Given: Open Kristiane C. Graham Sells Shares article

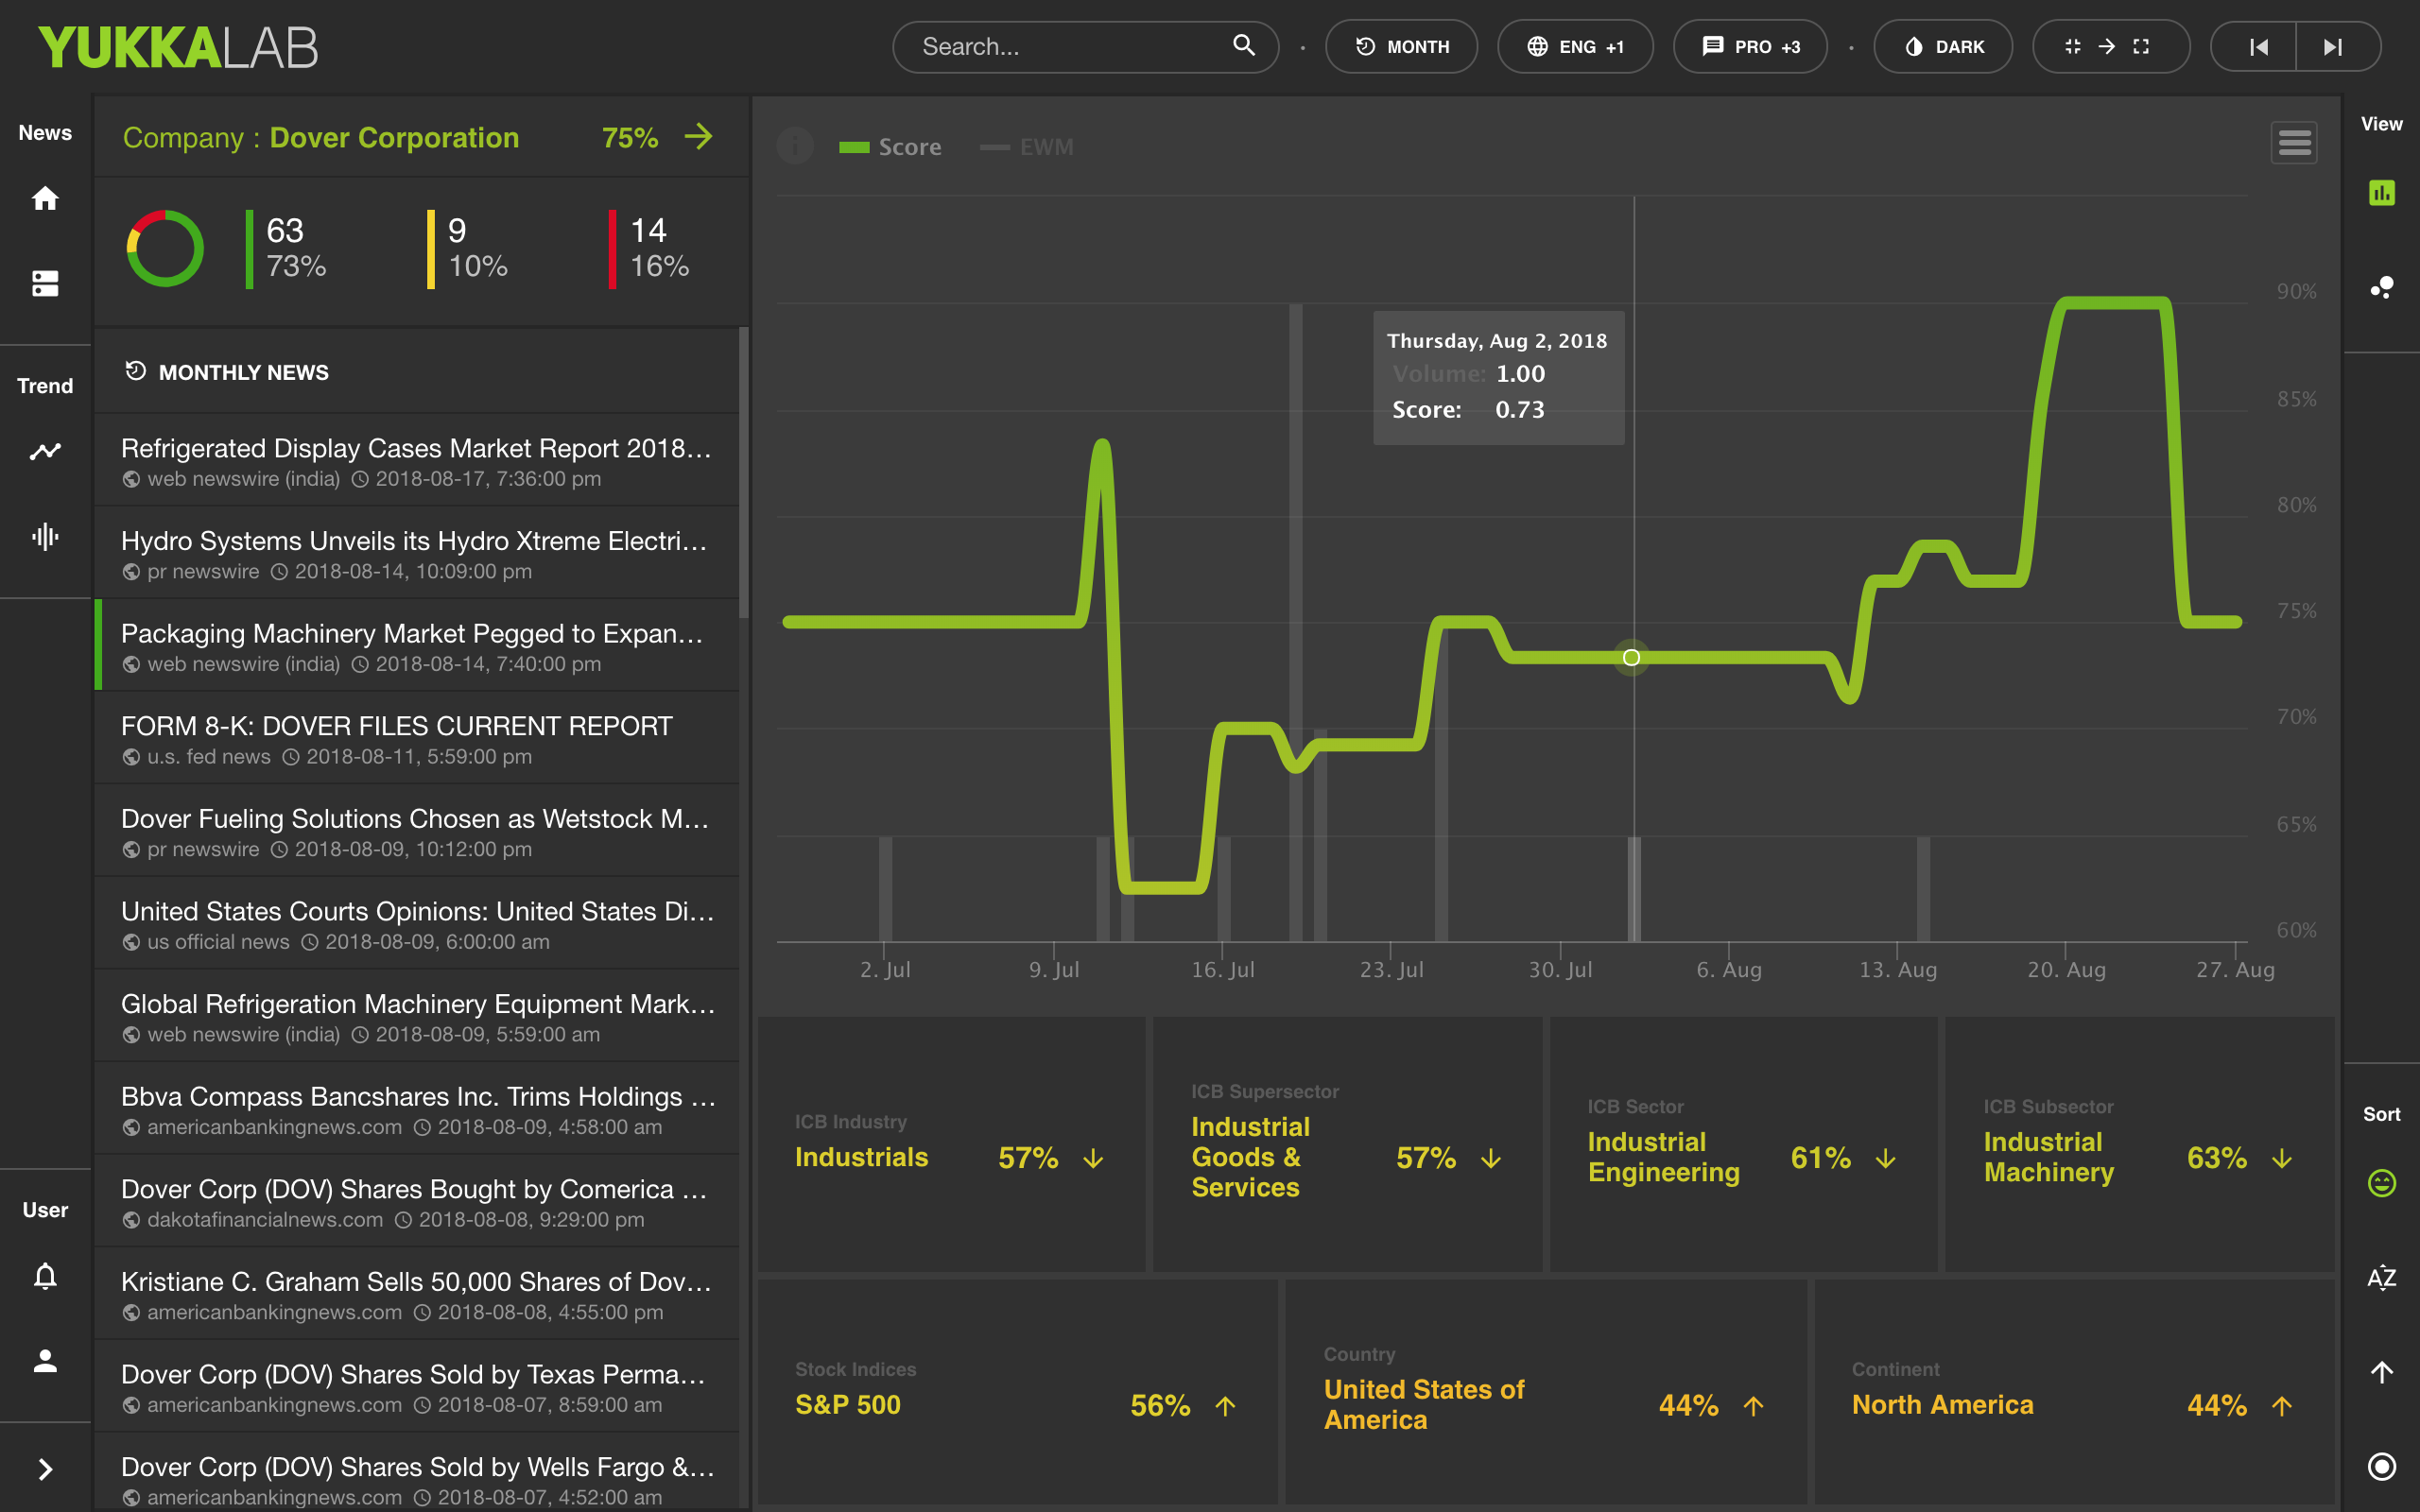Looking at the screenshot, I should (x=417, y=1295).
